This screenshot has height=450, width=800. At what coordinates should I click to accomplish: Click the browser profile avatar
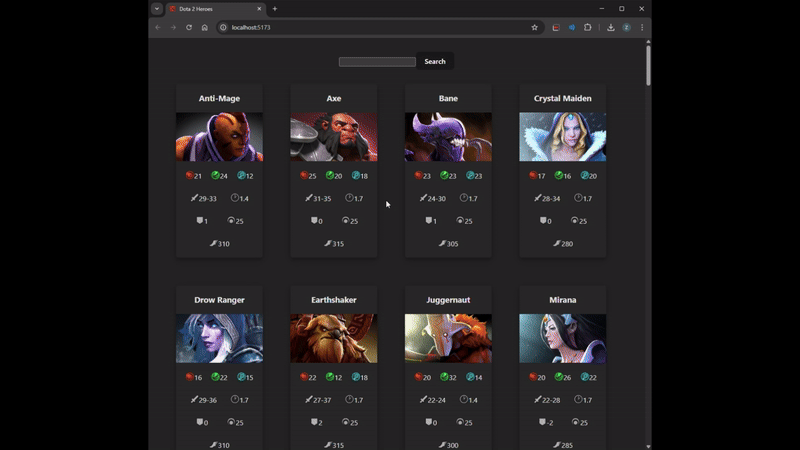(626, 28)
